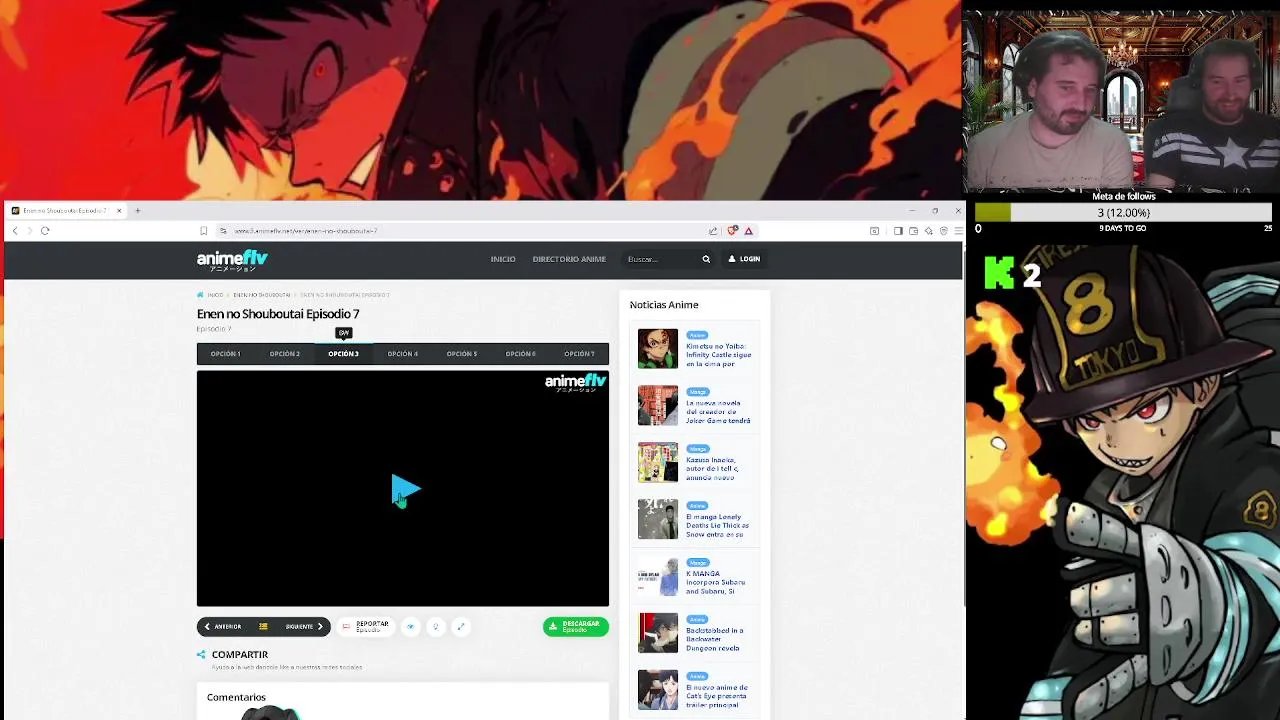The height and width of the screenshot is (720, 1280).
Task: Click the Login button
Action: (744, 259)
